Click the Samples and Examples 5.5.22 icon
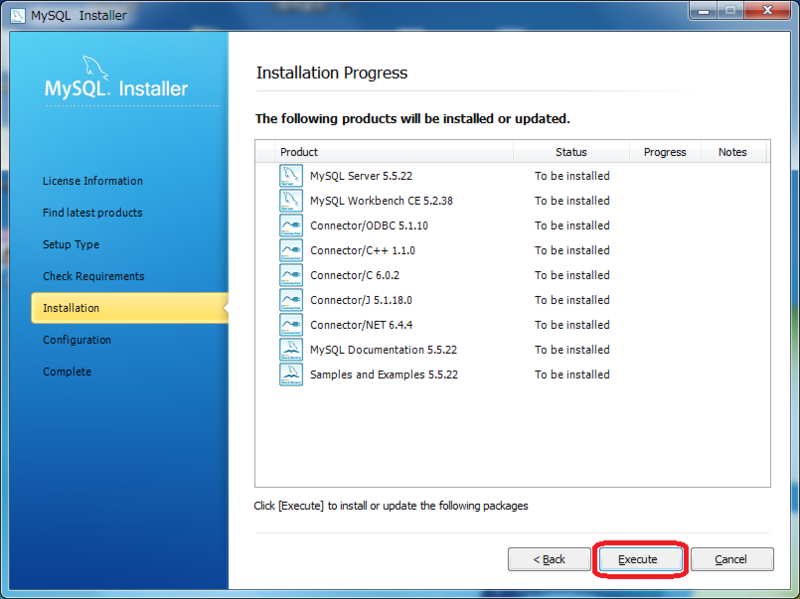Image resolution: width=800 pixels, height=599 pixels. [291, 375]
